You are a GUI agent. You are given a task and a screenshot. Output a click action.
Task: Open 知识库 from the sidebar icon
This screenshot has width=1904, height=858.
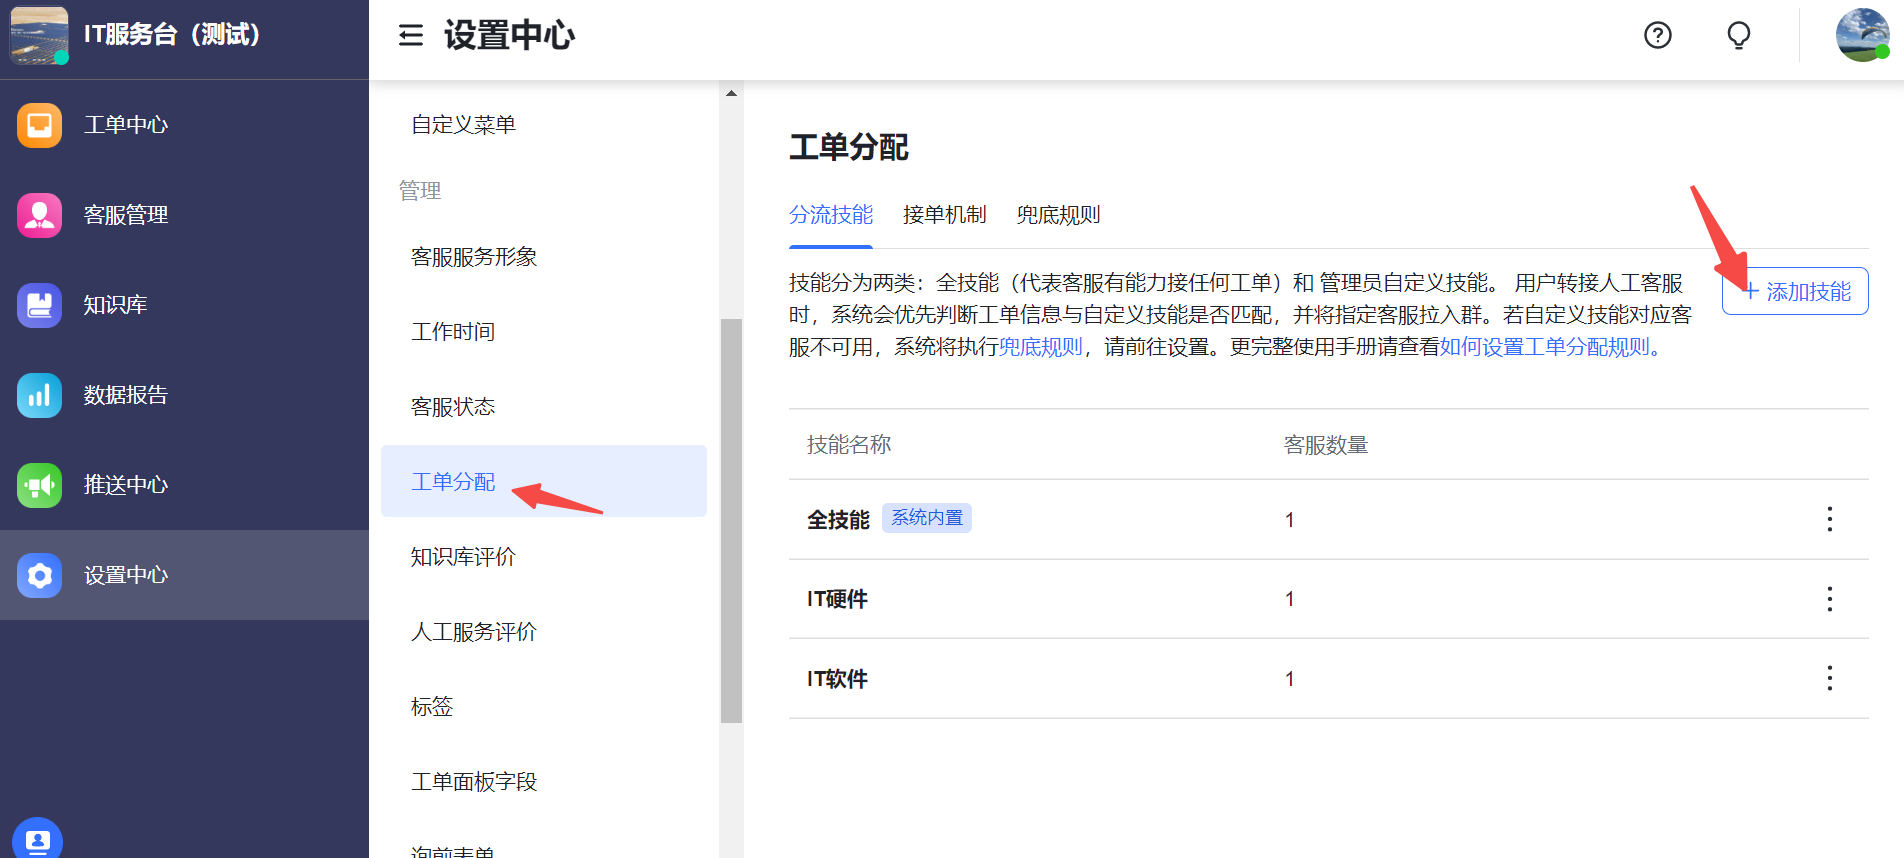click(39, 305)
